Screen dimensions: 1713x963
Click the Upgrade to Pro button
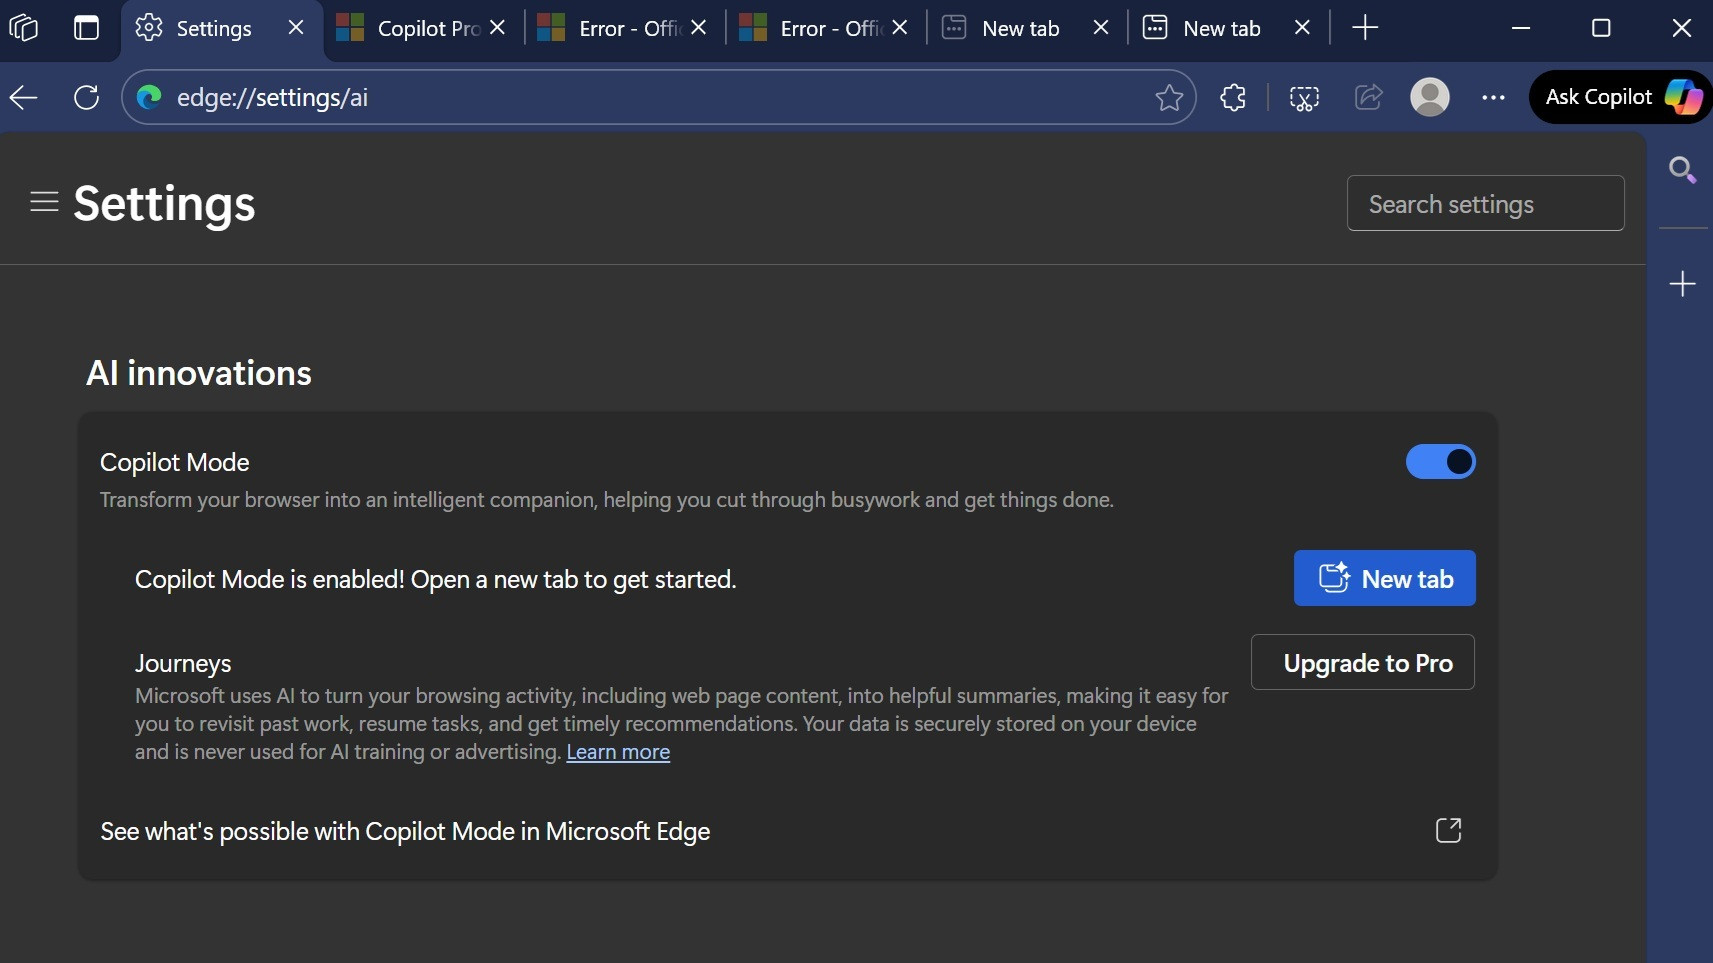click(x=1363, y=662)
